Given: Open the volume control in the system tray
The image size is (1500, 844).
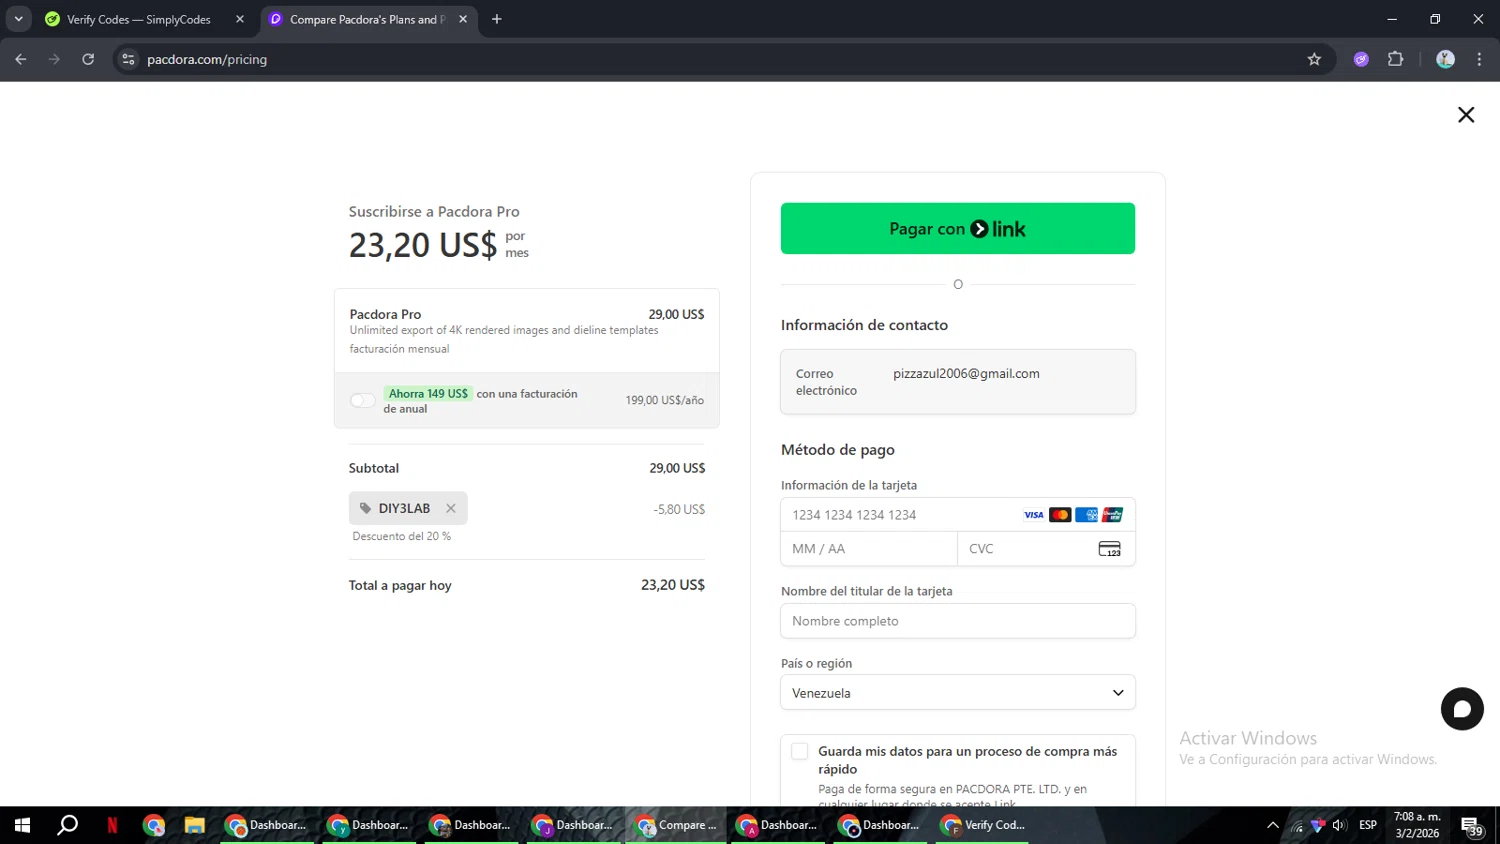Looking at the screenshot, I should [x=1339, y=825].
